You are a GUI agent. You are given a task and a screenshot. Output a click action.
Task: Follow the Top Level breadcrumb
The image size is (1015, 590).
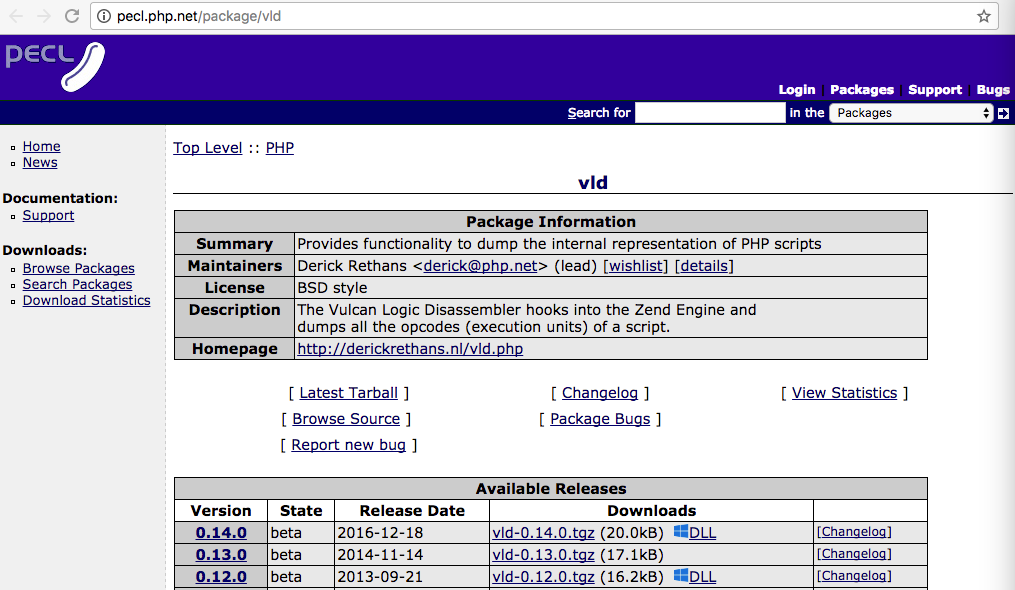point(208,148)
